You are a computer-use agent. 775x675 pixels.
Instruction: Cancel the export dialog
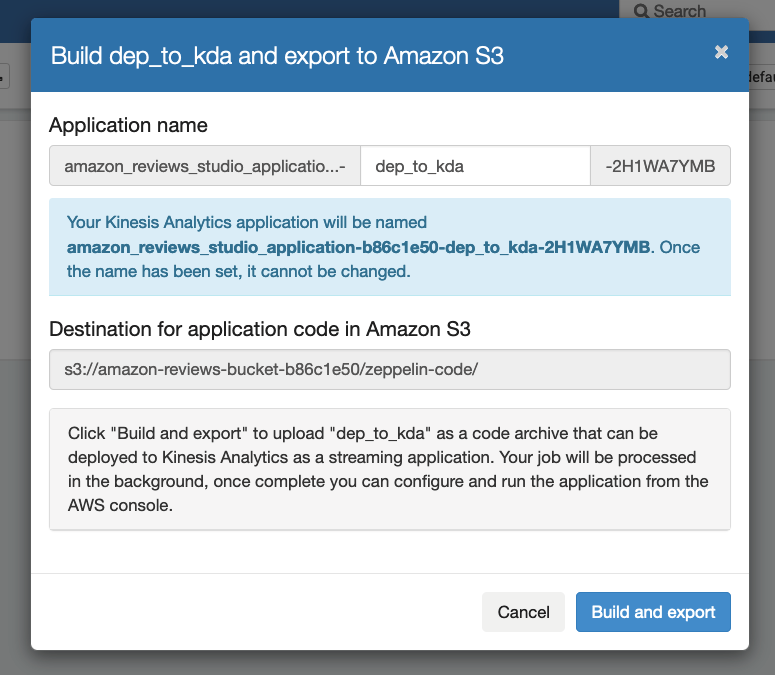pyautogui.click(x=524, y=612)
